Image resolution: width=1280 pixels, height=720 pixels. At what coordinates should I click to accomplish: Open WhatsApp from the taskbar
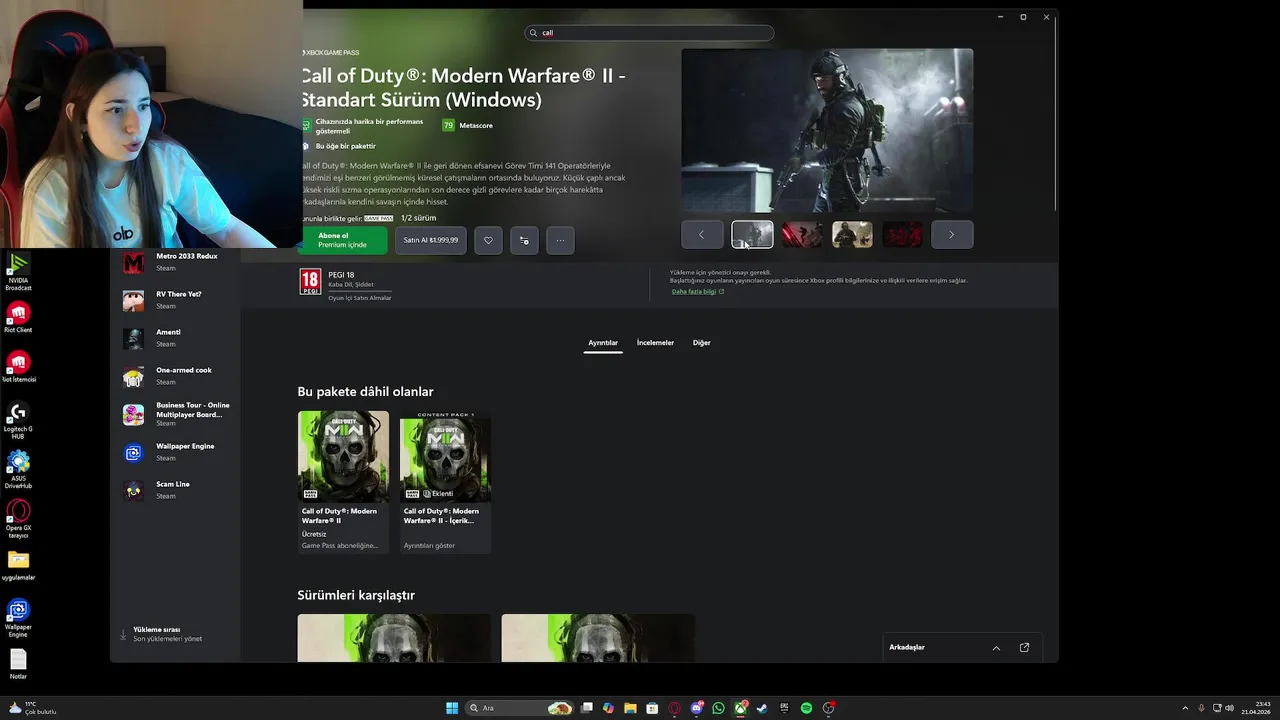coord(718,708)
